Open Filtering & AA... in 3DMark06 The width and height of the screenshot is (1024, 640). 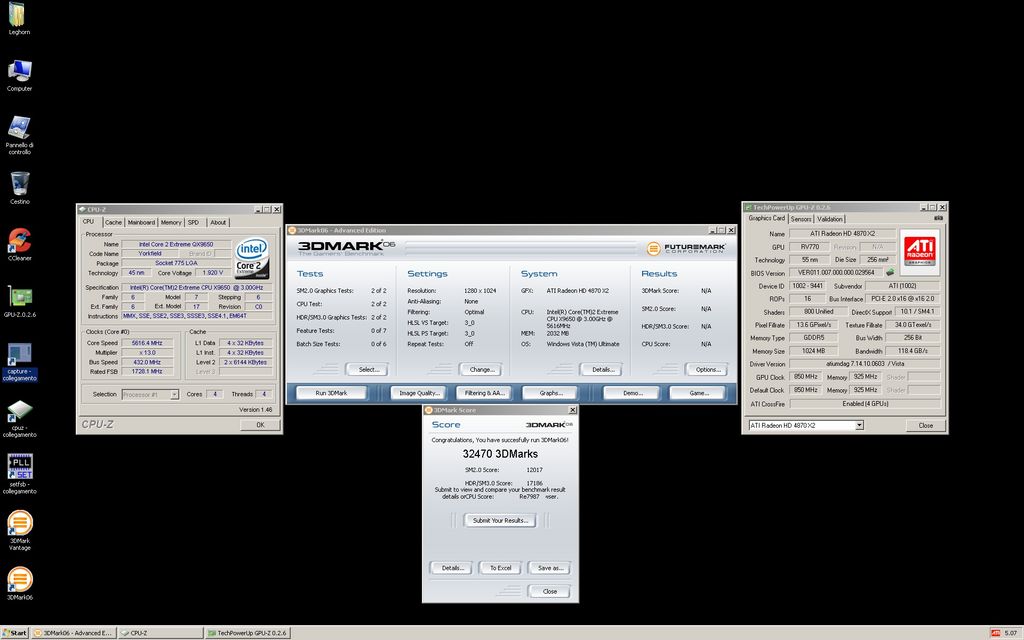484,393
